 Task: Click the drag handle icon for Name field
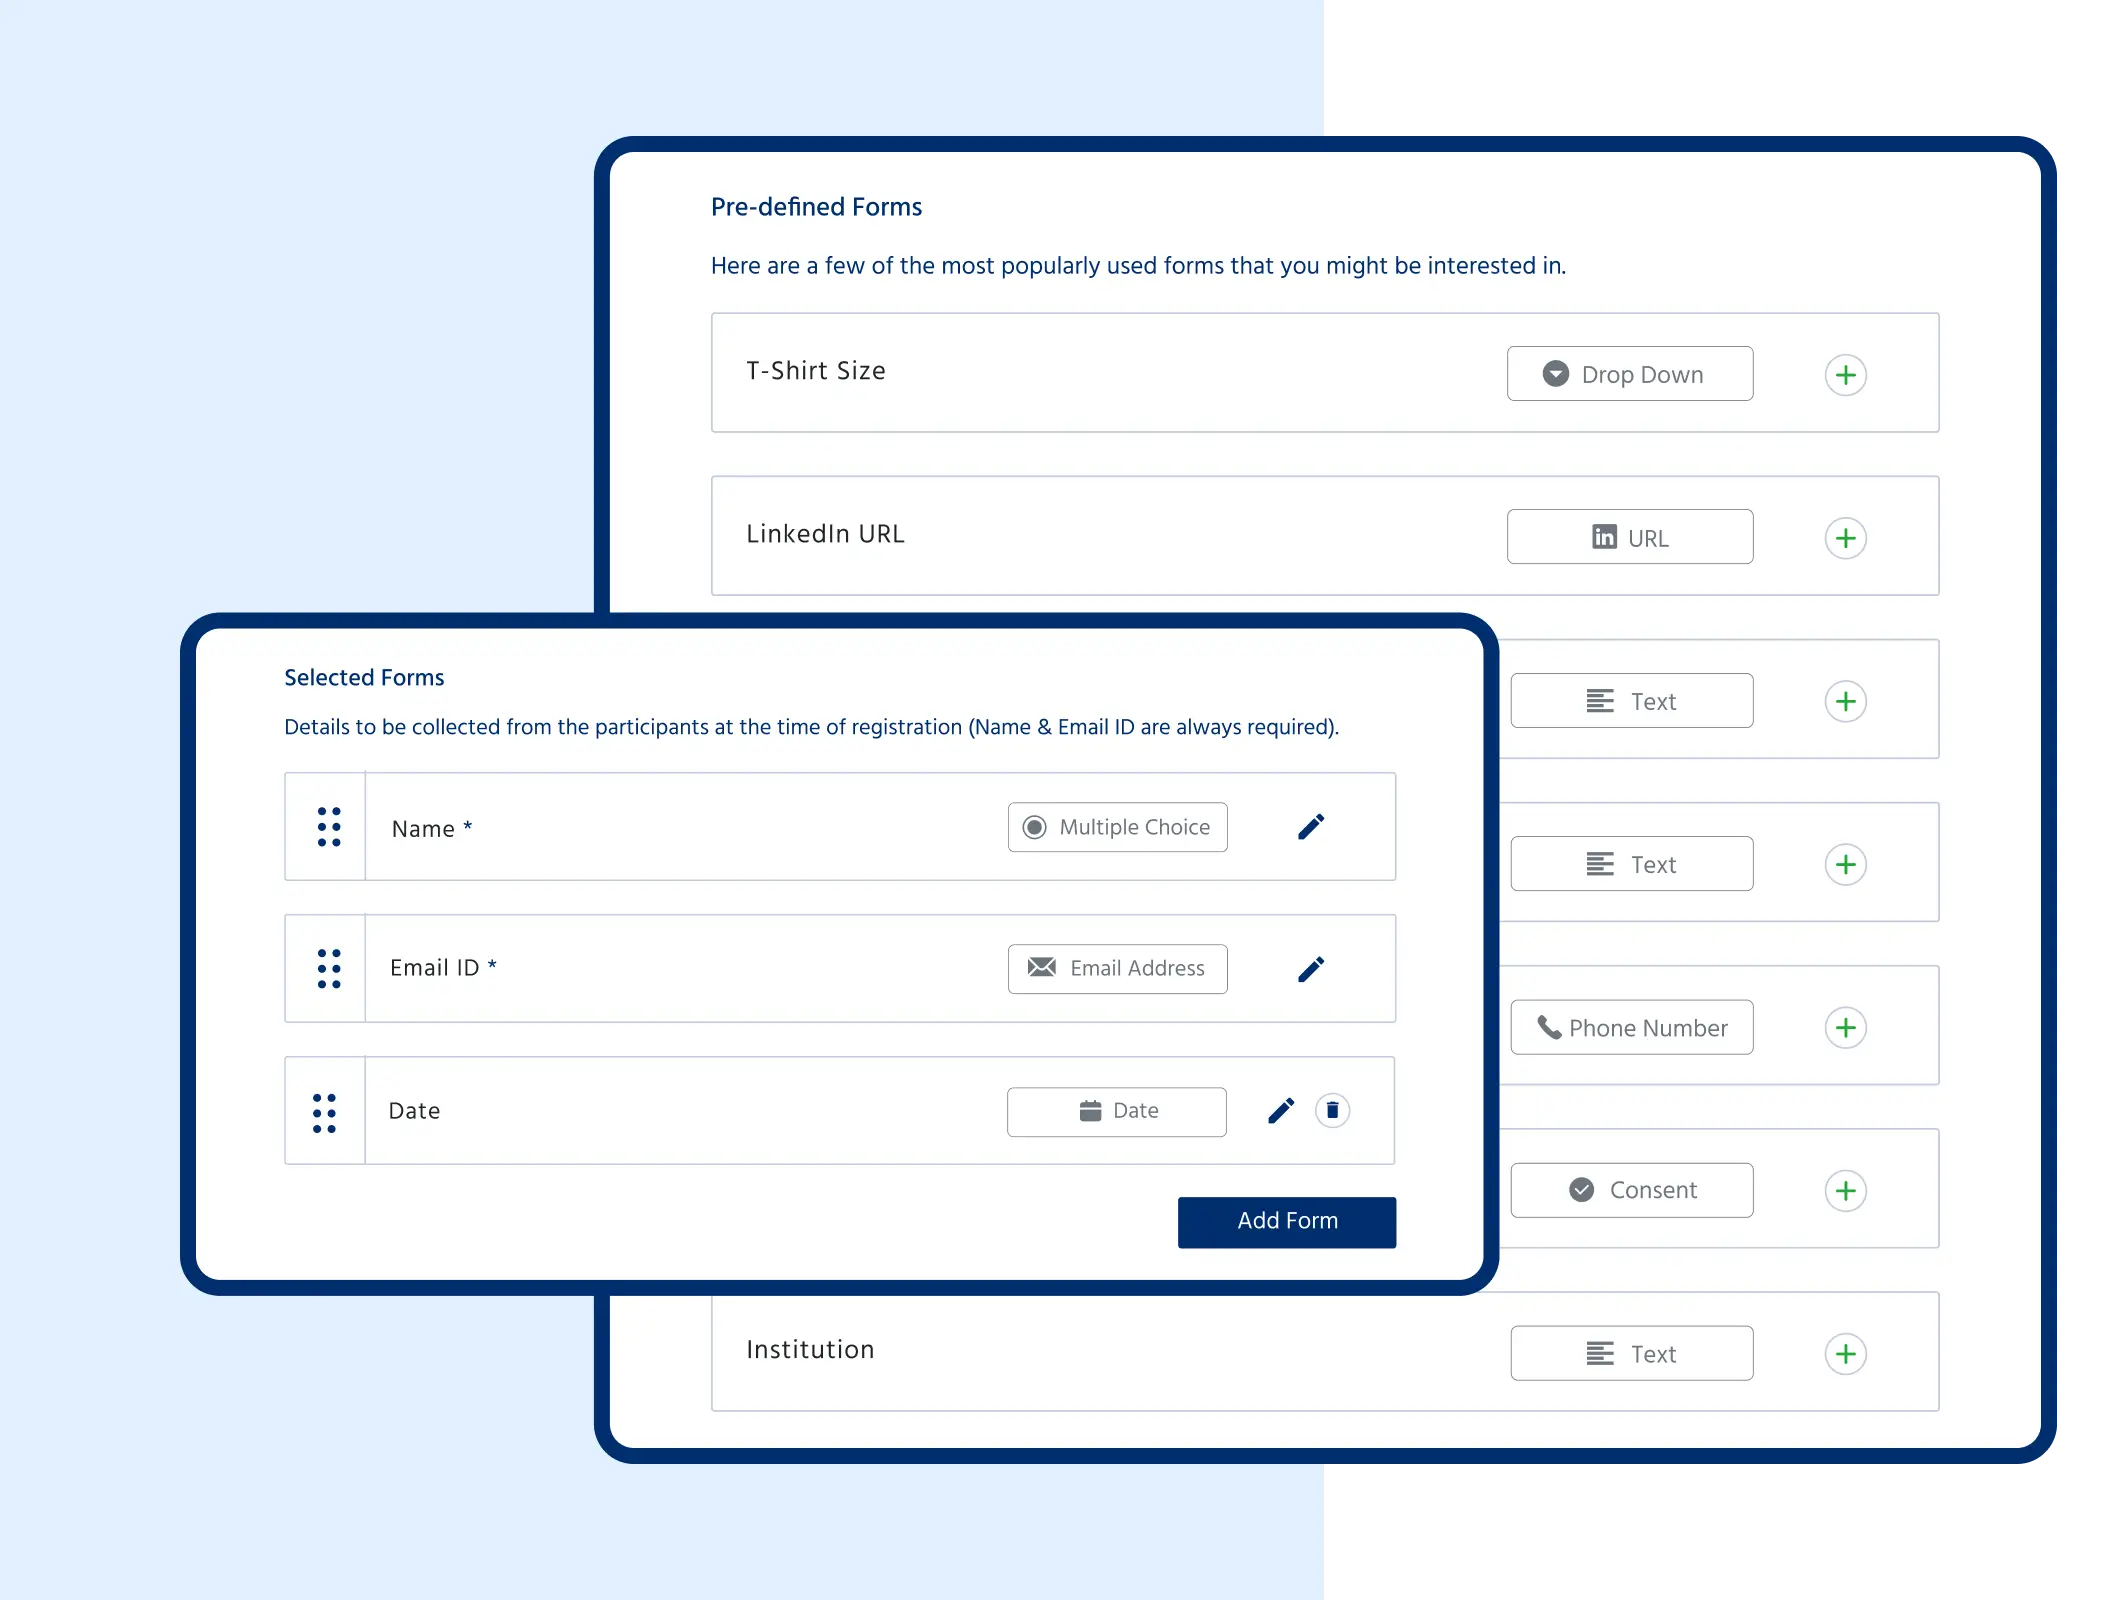328,825
